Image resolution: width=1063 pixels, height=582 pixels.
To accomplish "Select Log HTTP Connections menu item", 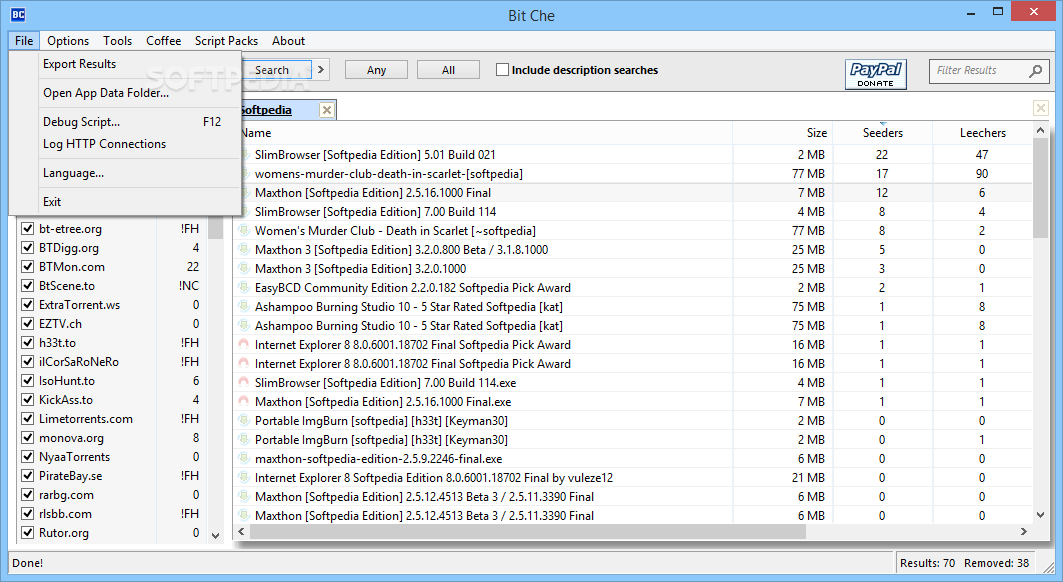I will [125, 144].
